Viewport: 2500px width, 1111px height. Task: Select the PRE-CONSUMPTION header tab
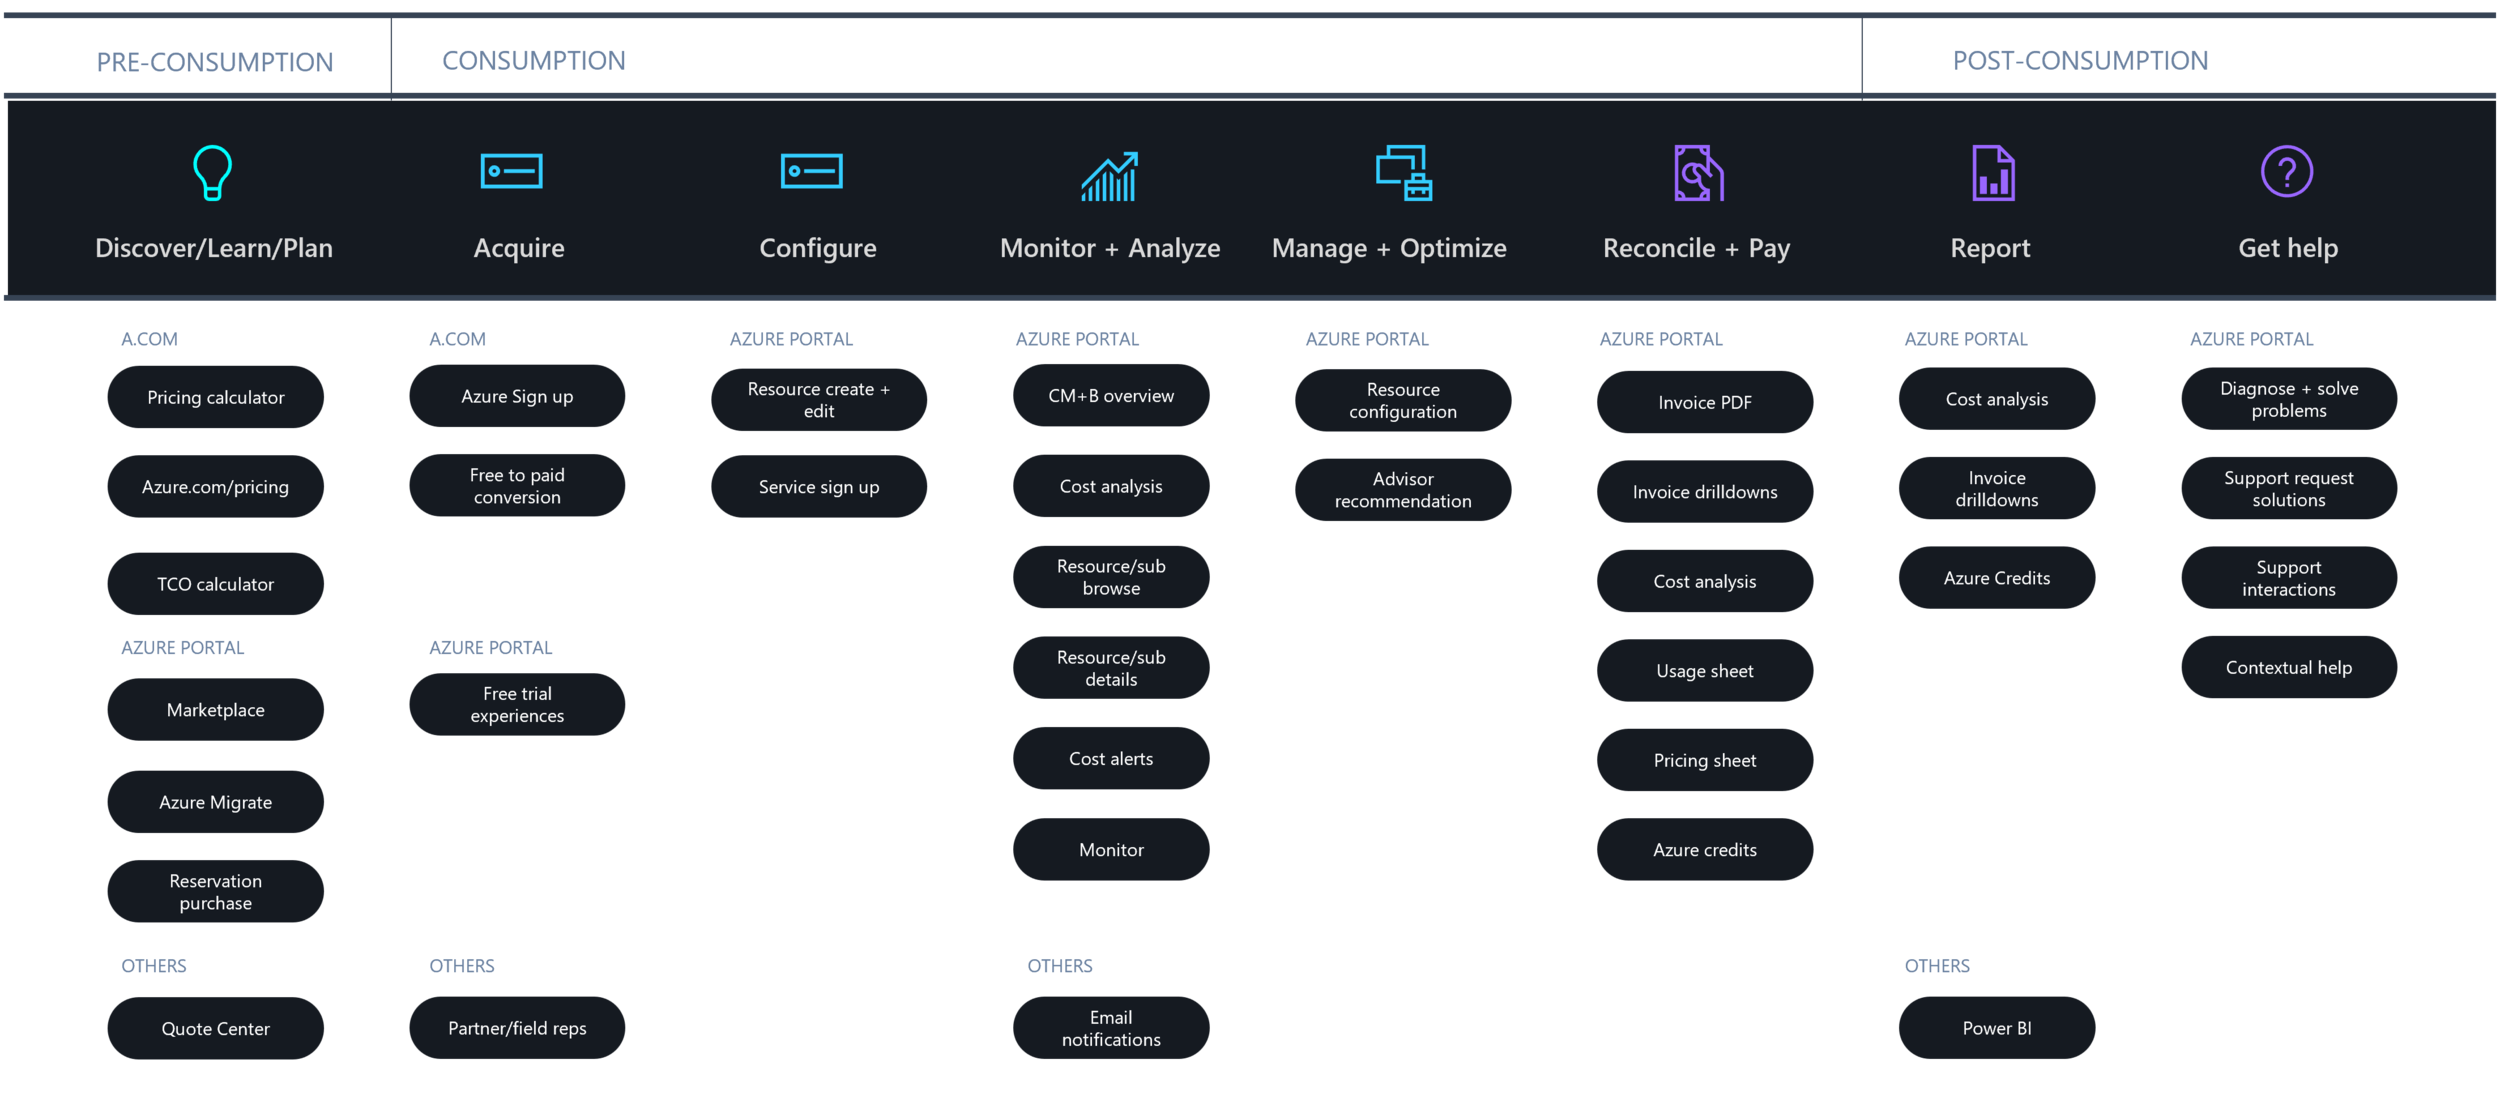(214, 62)
